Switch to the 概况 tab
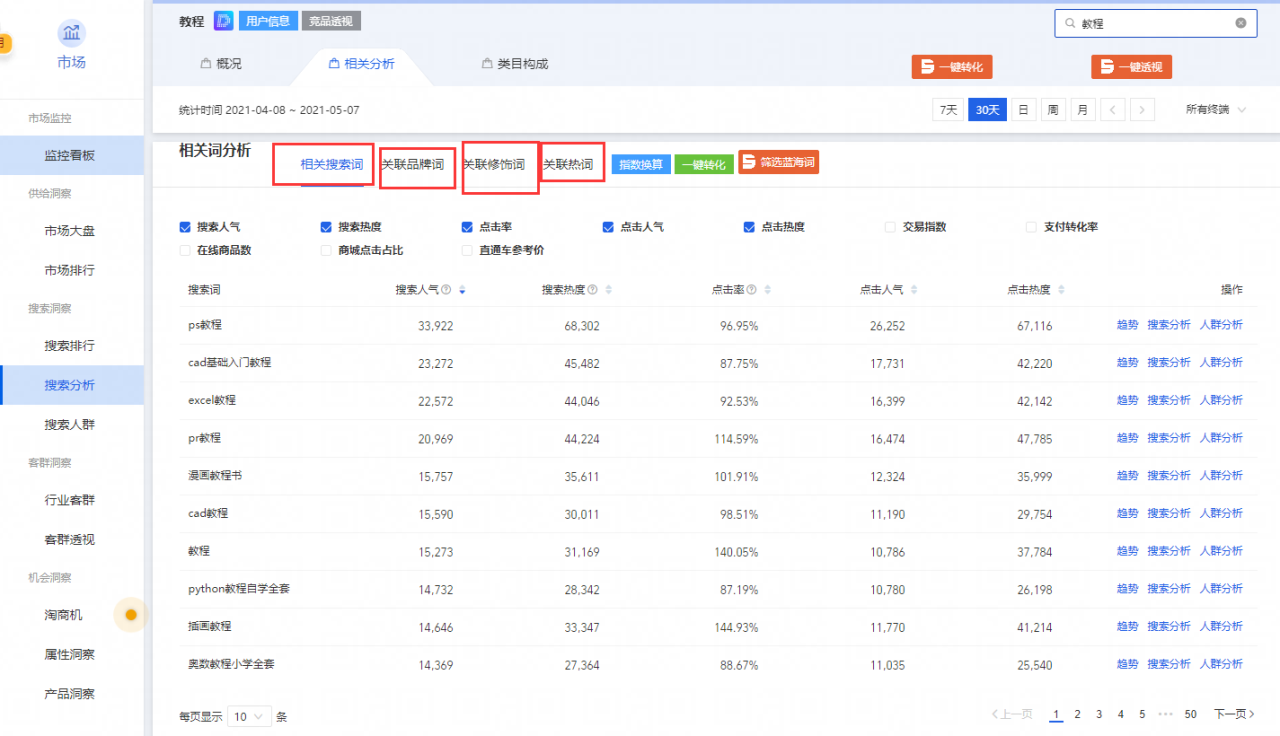 click(x=221, y=64)
